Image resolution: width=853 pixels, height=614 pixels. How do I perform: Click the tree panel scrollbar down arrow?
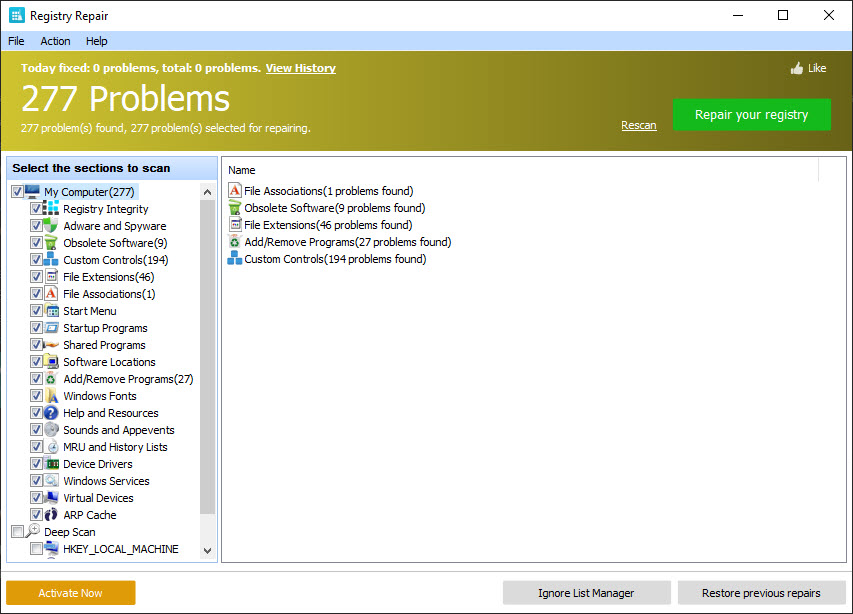(207, 550)
